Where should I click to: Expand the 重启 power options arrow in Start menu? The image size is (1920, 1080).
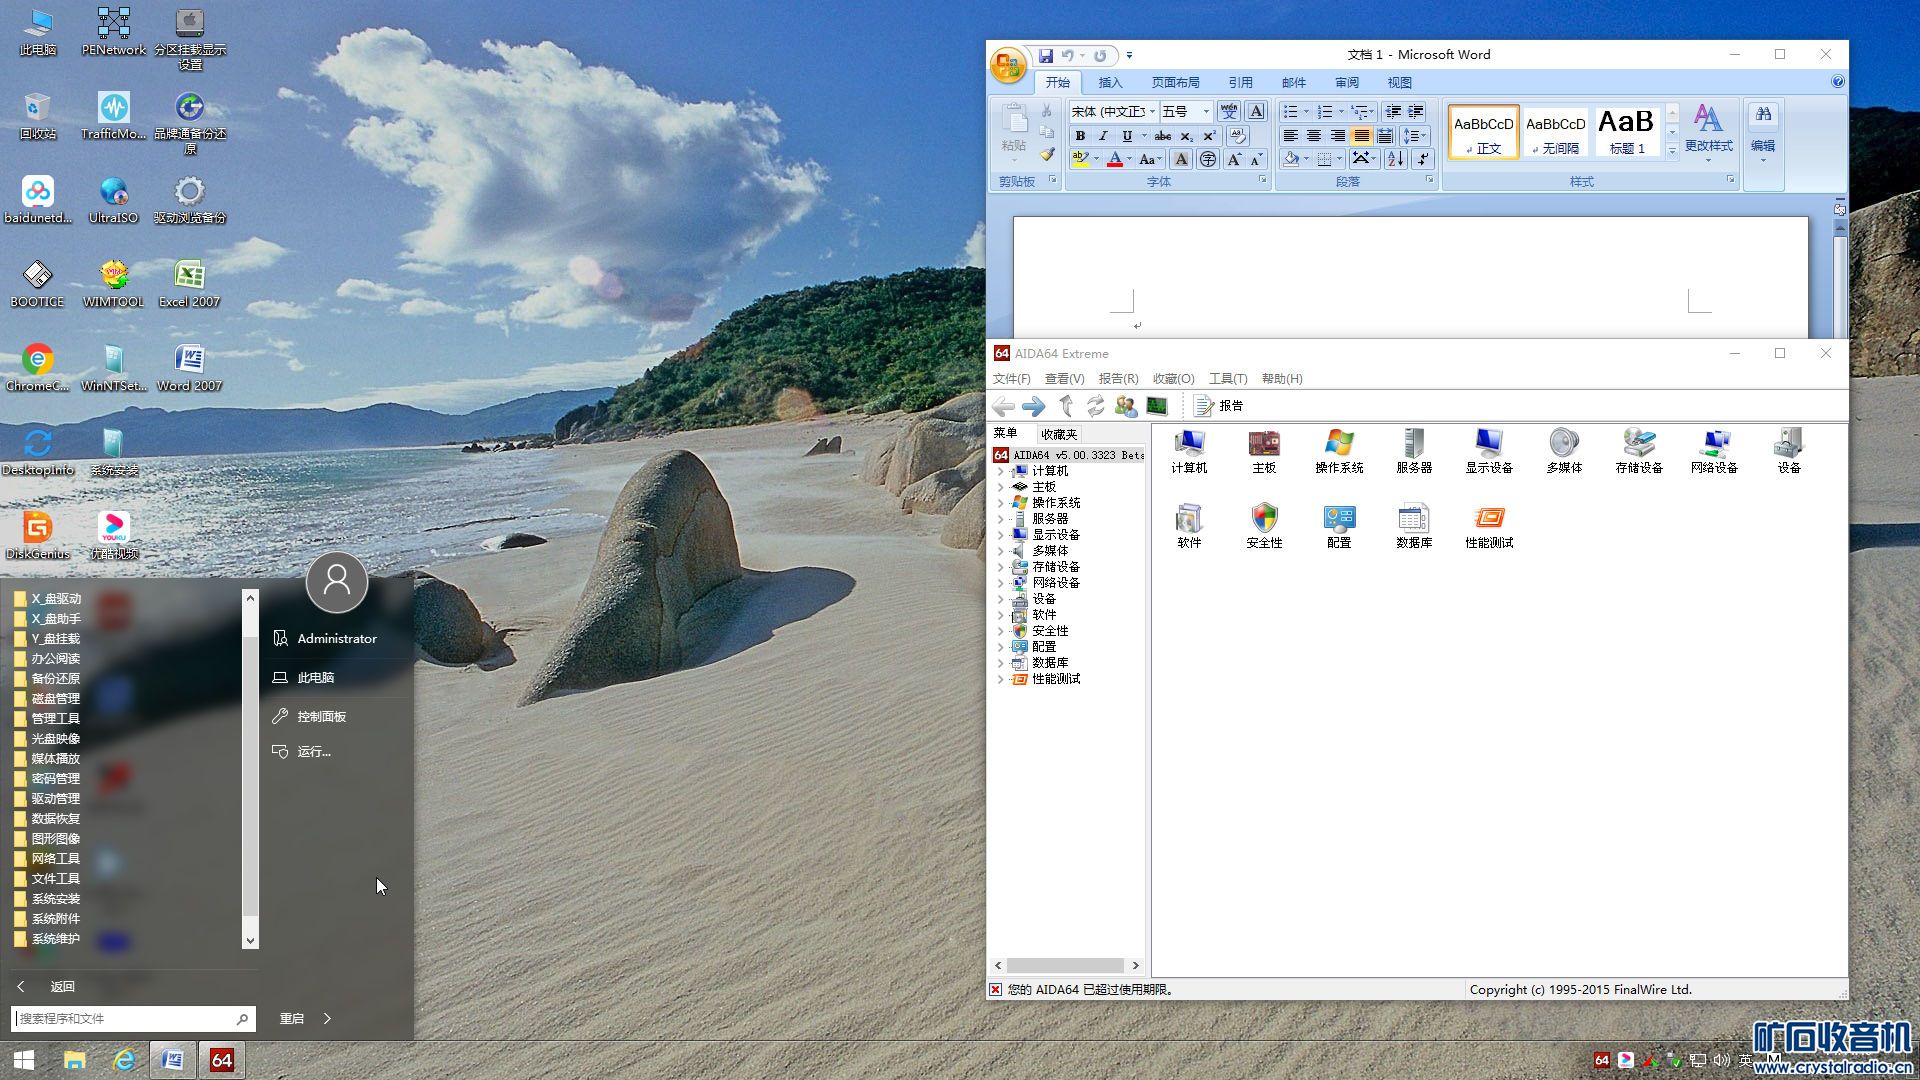(328, 1018)
